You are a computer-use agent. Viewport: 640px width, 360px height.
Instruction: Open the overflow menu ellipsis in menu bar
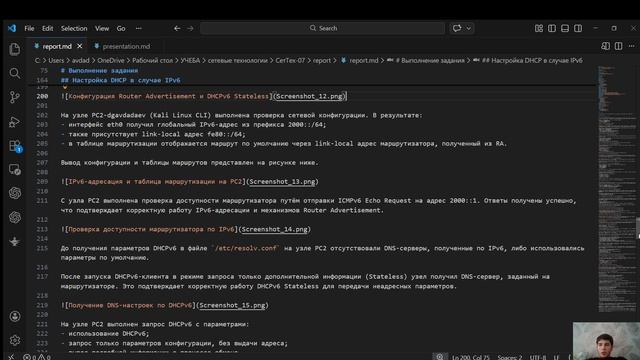point(139,28)
